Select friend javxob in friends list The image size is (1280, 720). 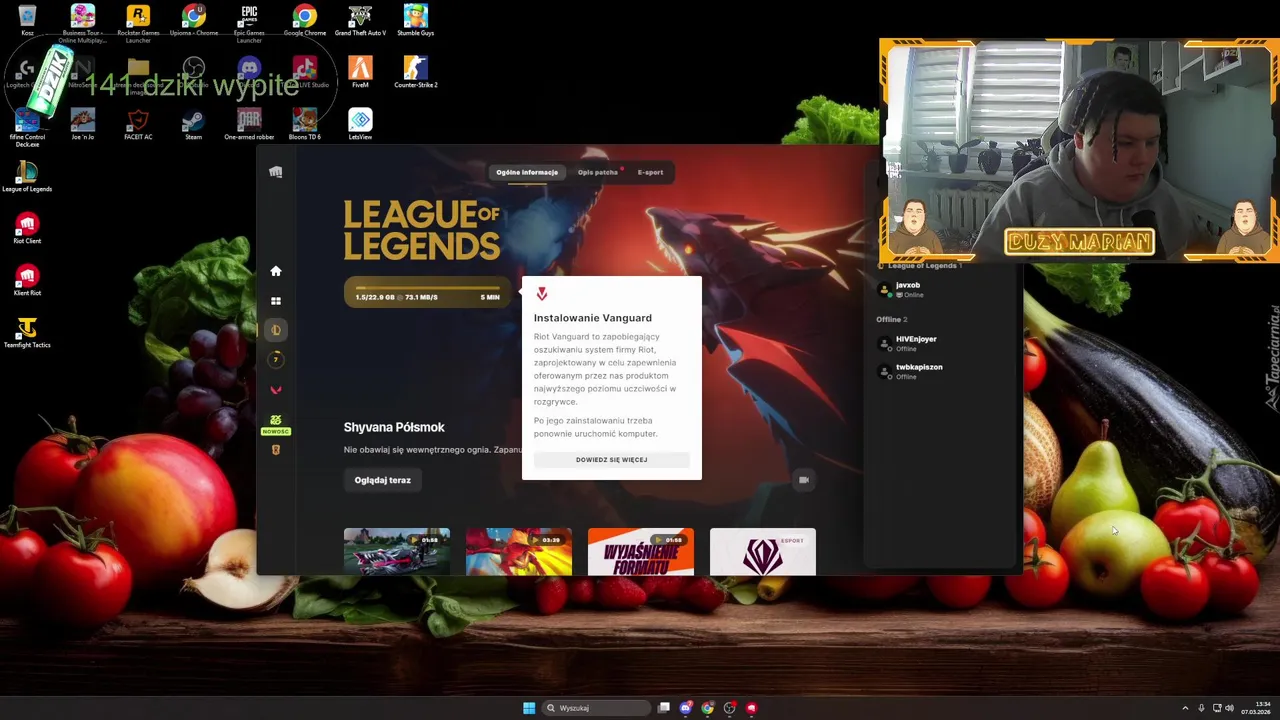pyautogui.click(x=940, y=290)
